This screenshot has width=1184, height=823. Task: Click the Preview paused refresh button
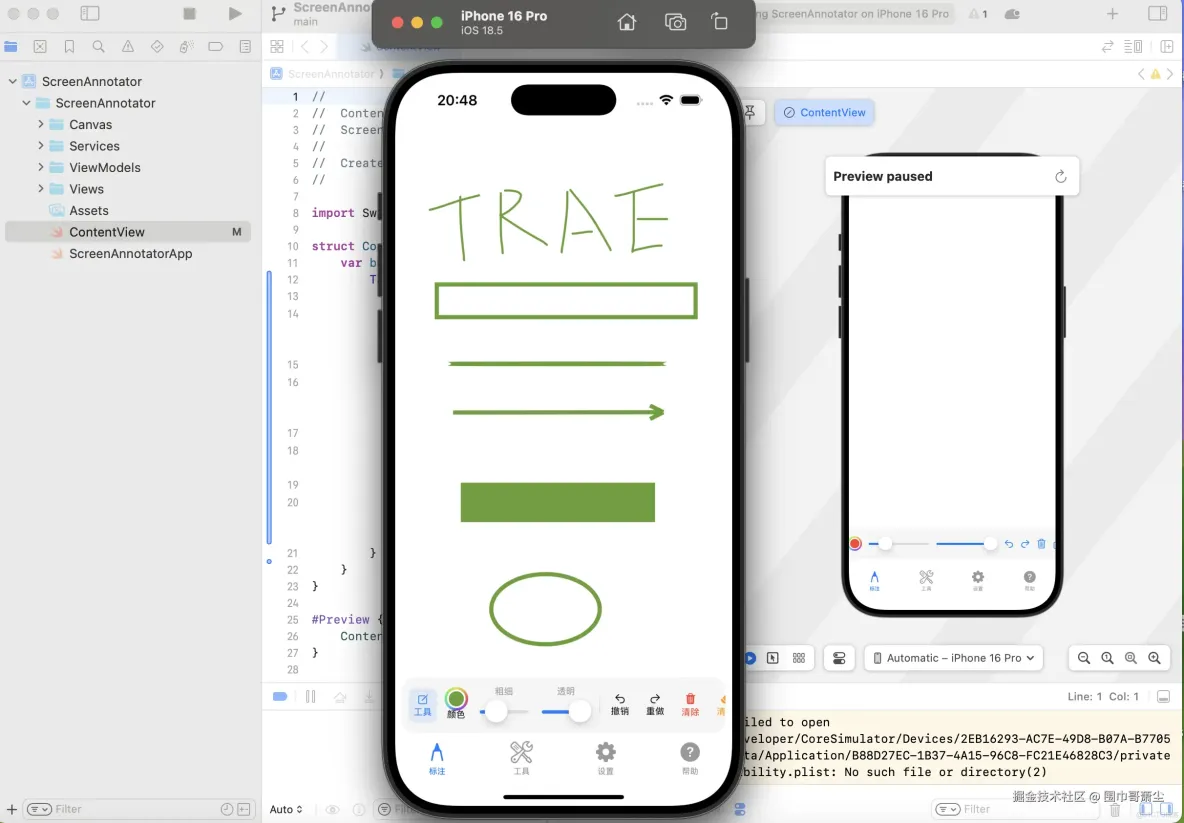pyautogui.click(x=1060, y=175)
